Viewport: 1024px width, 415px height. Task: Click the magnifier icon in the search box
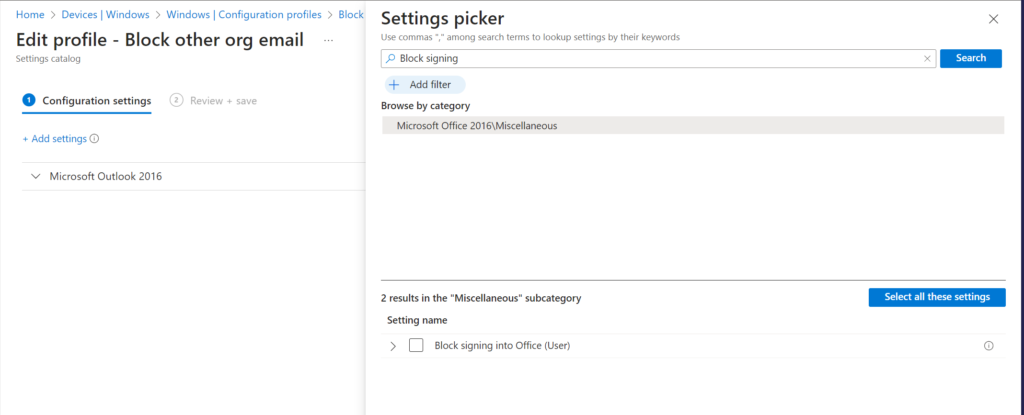[x=391, y=58]
